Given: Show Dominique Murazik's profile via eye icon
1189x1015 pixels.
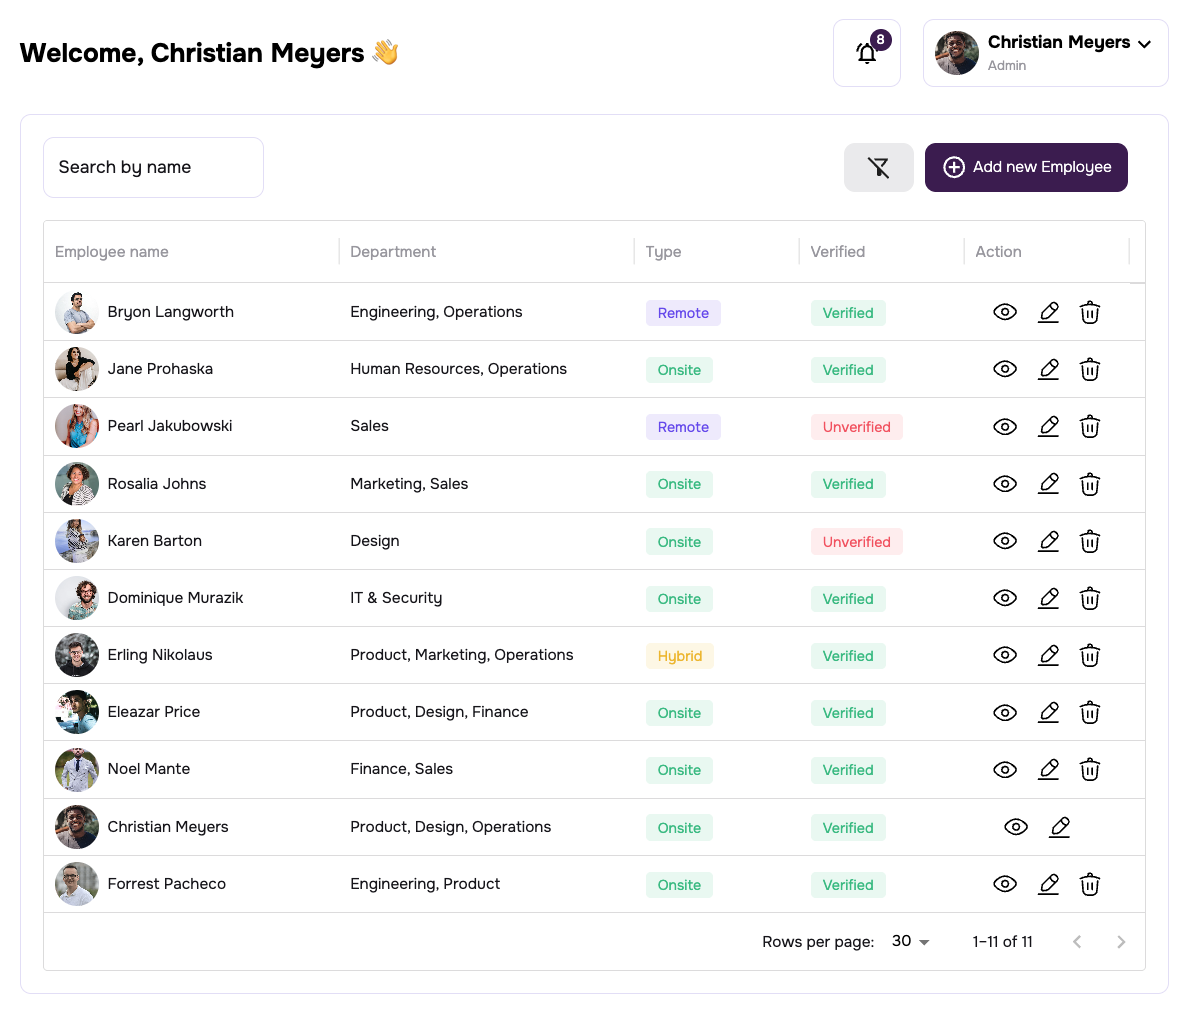Looking at the screenshot, I should click(x=1004, y=598).
